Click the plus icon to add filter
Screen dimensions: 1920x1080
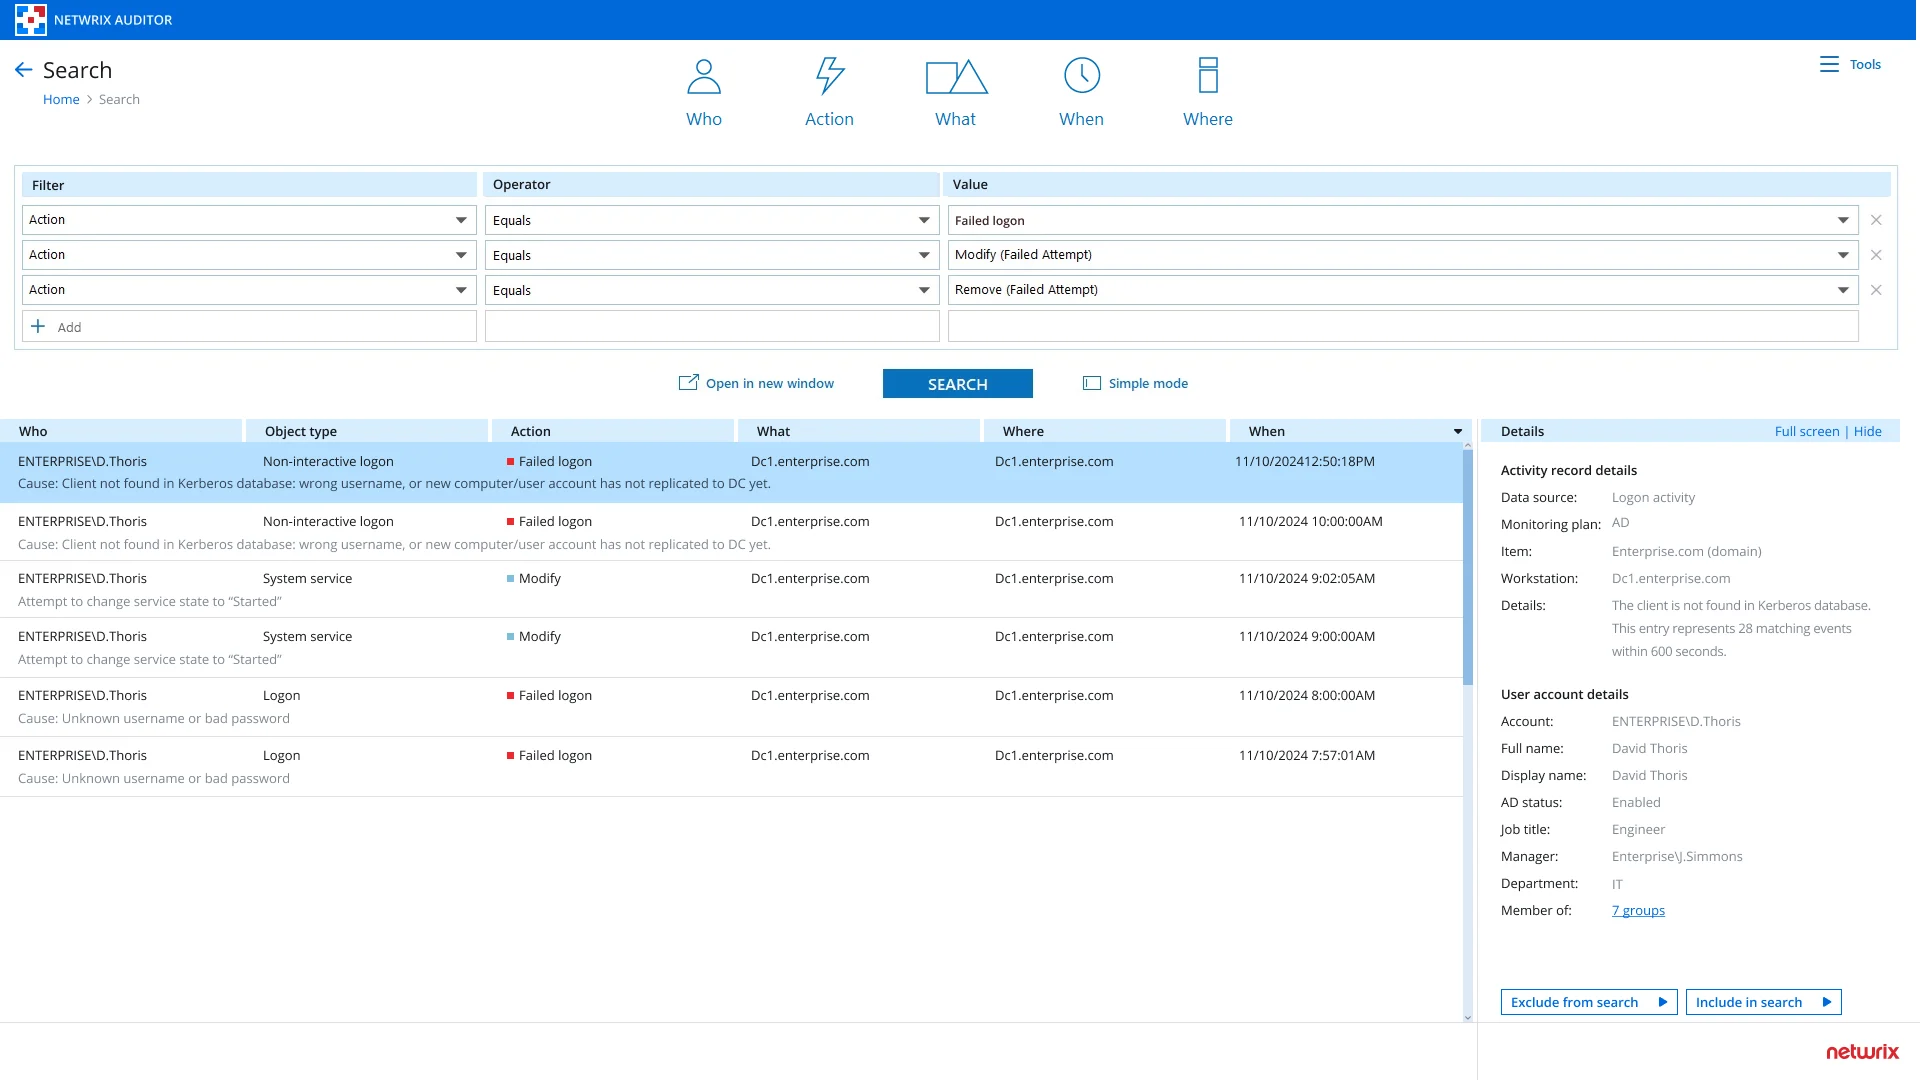pyautogui.click(x=38, y=326)
